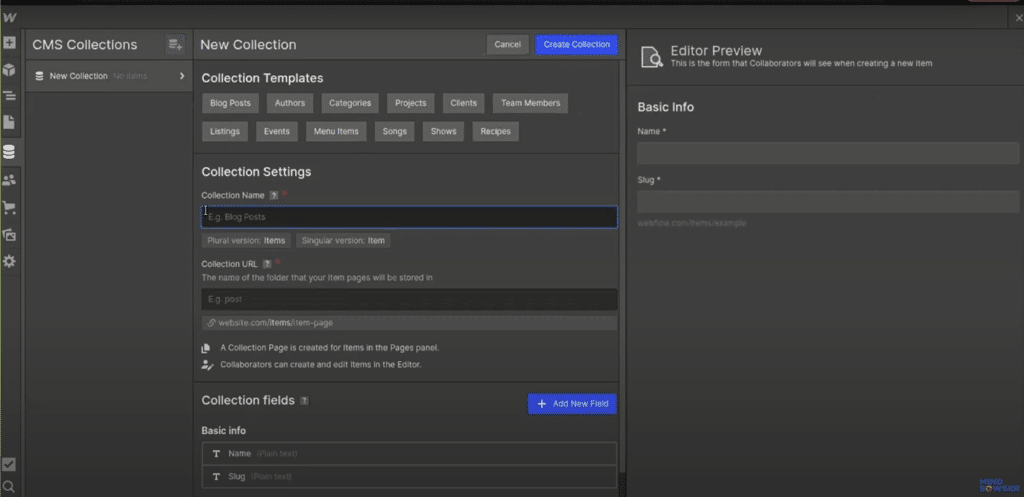The width and height of the screenshot is (1024, 497).
Task: Open the Assets panel icon
Action: [9, 234]
